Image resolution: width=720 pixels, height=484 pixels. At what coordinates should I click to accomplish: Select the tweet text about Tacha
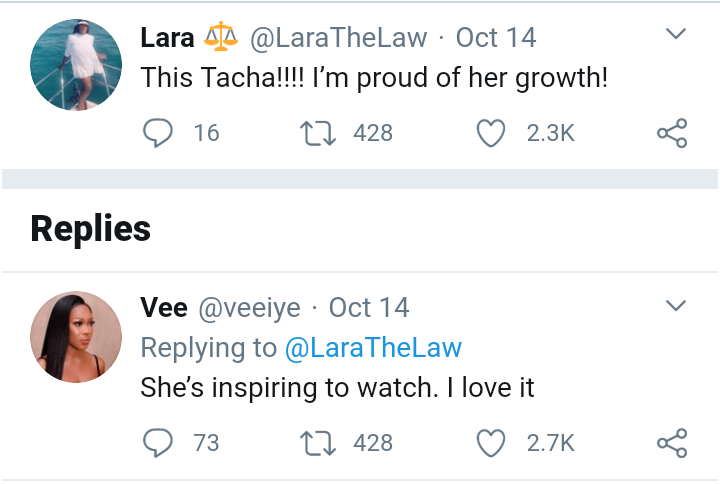point(374,77)
